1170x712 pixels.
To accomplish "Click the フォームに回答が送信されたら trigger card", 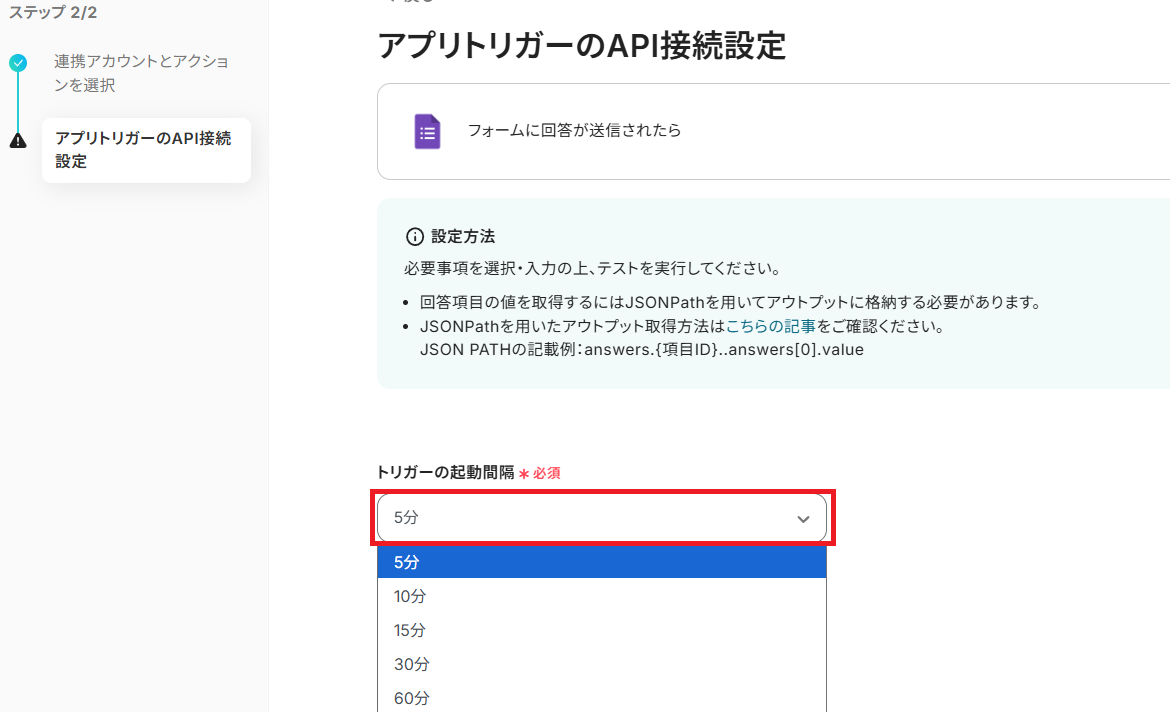I will 770,131.
